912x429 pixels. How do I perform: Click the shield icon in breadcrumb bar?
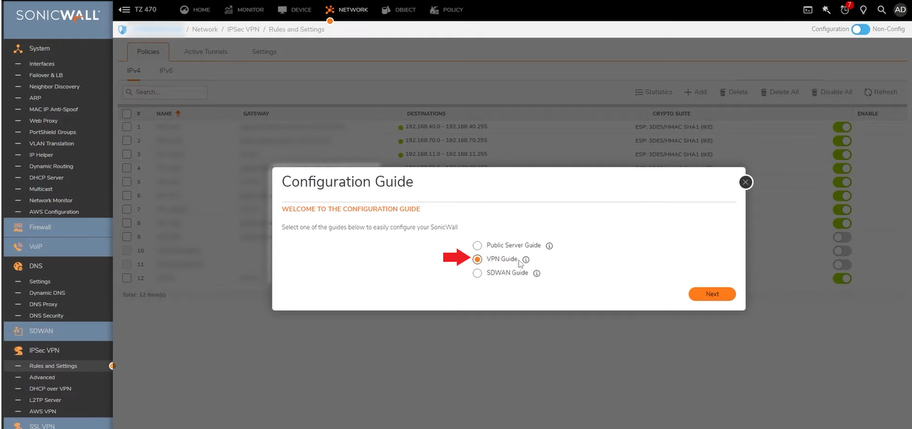(122, 30)
